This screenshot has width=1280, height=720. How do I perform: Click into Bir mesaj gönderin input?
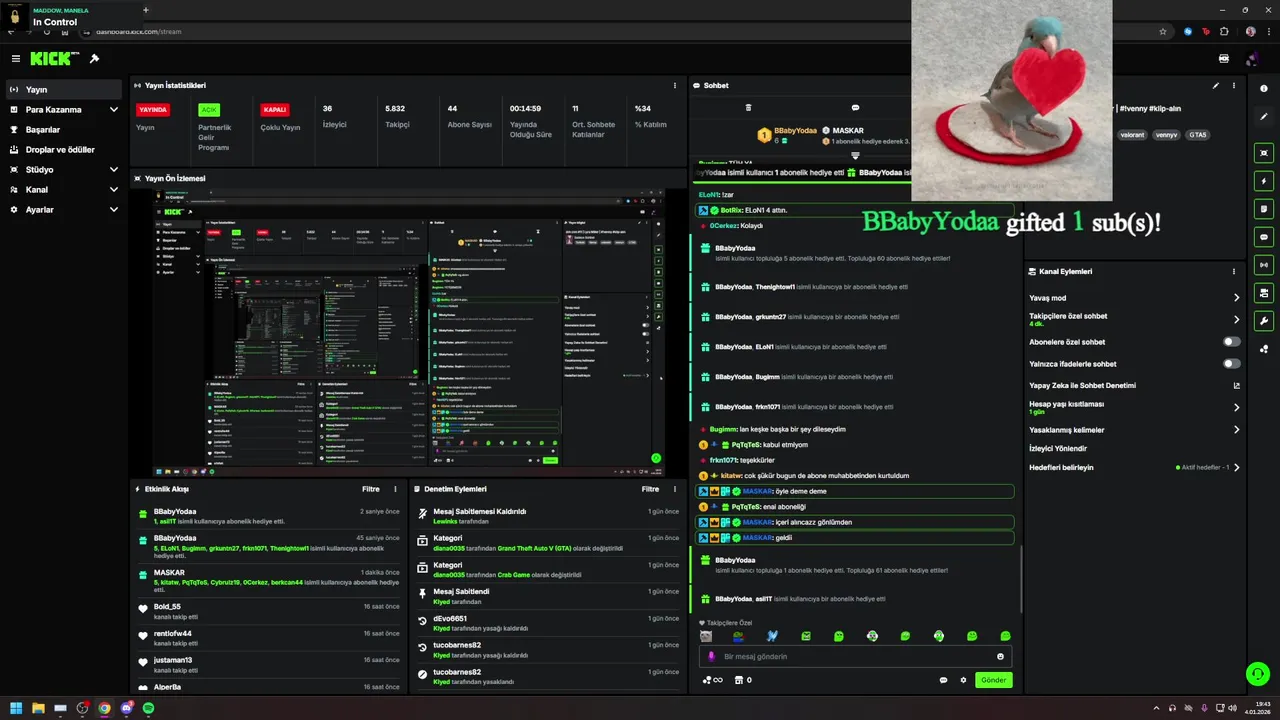[855, 657]
